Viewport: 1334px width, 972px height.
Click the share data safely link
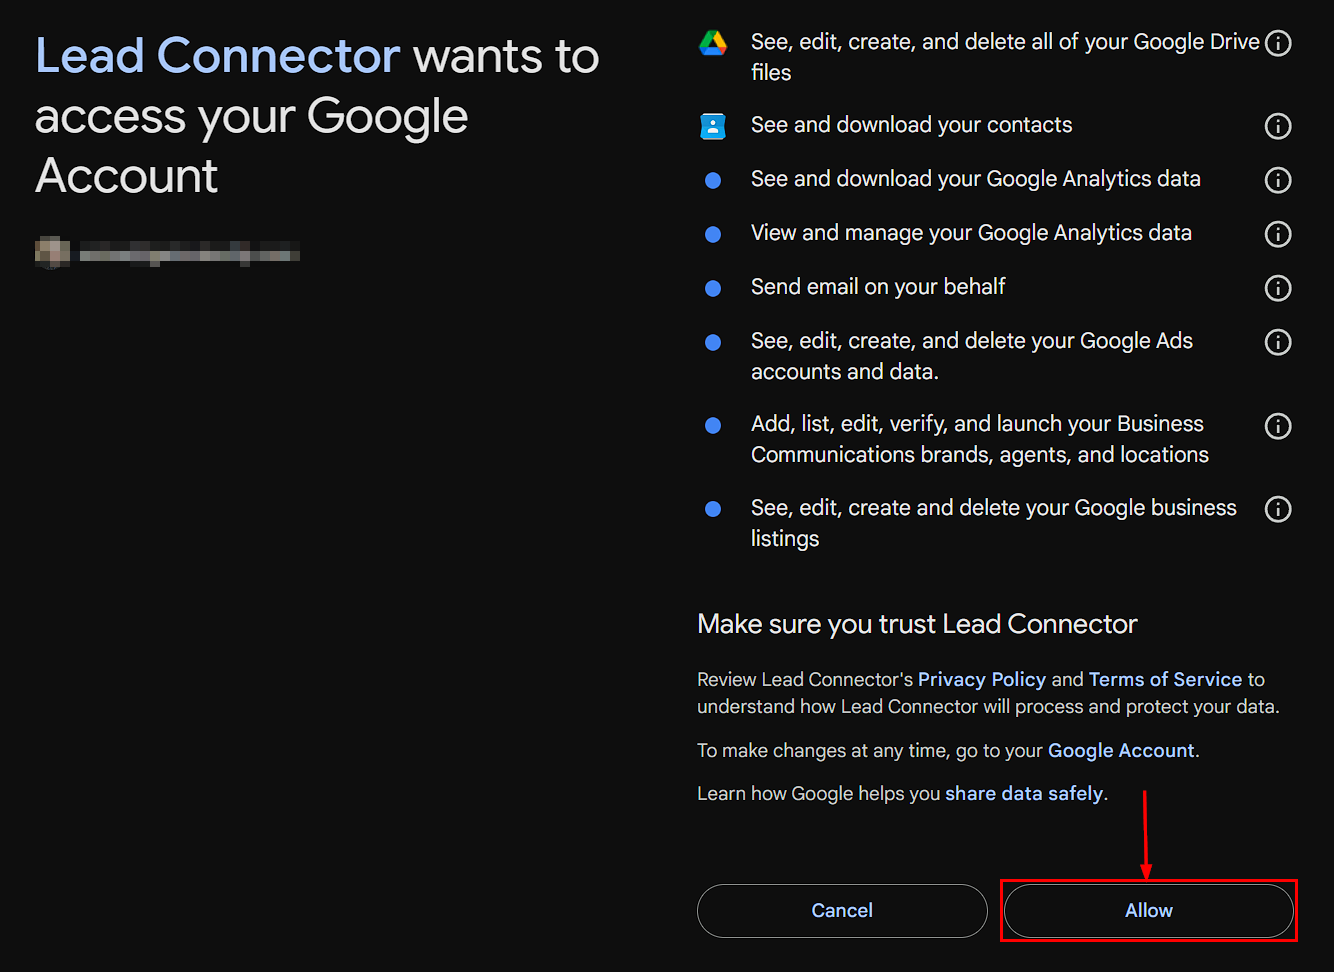coord(1023,793)
